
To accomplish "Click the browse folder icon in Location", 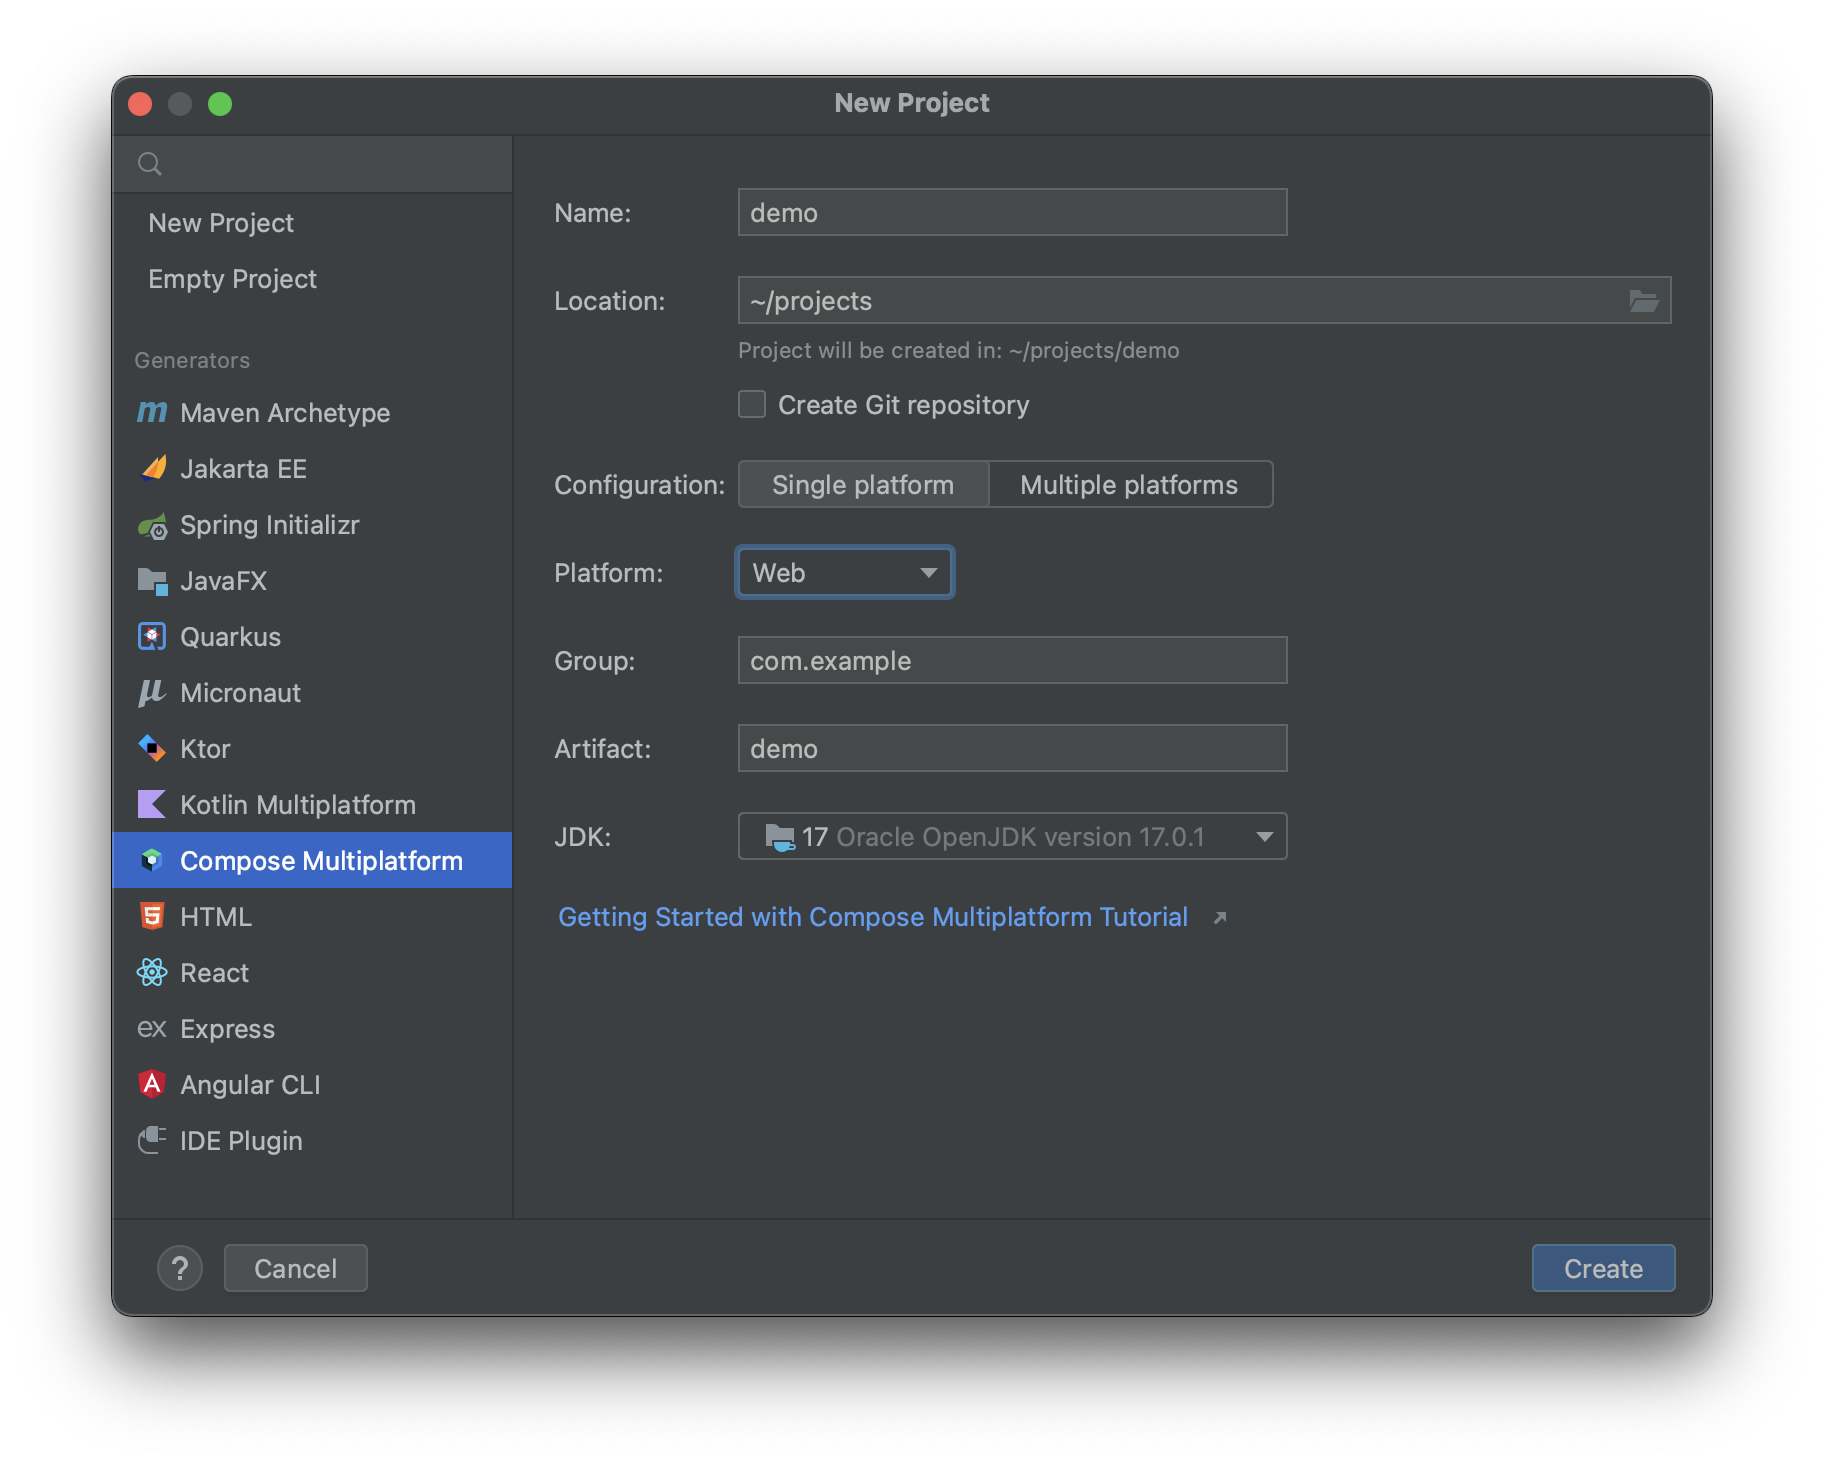I will pos(1643,300).
